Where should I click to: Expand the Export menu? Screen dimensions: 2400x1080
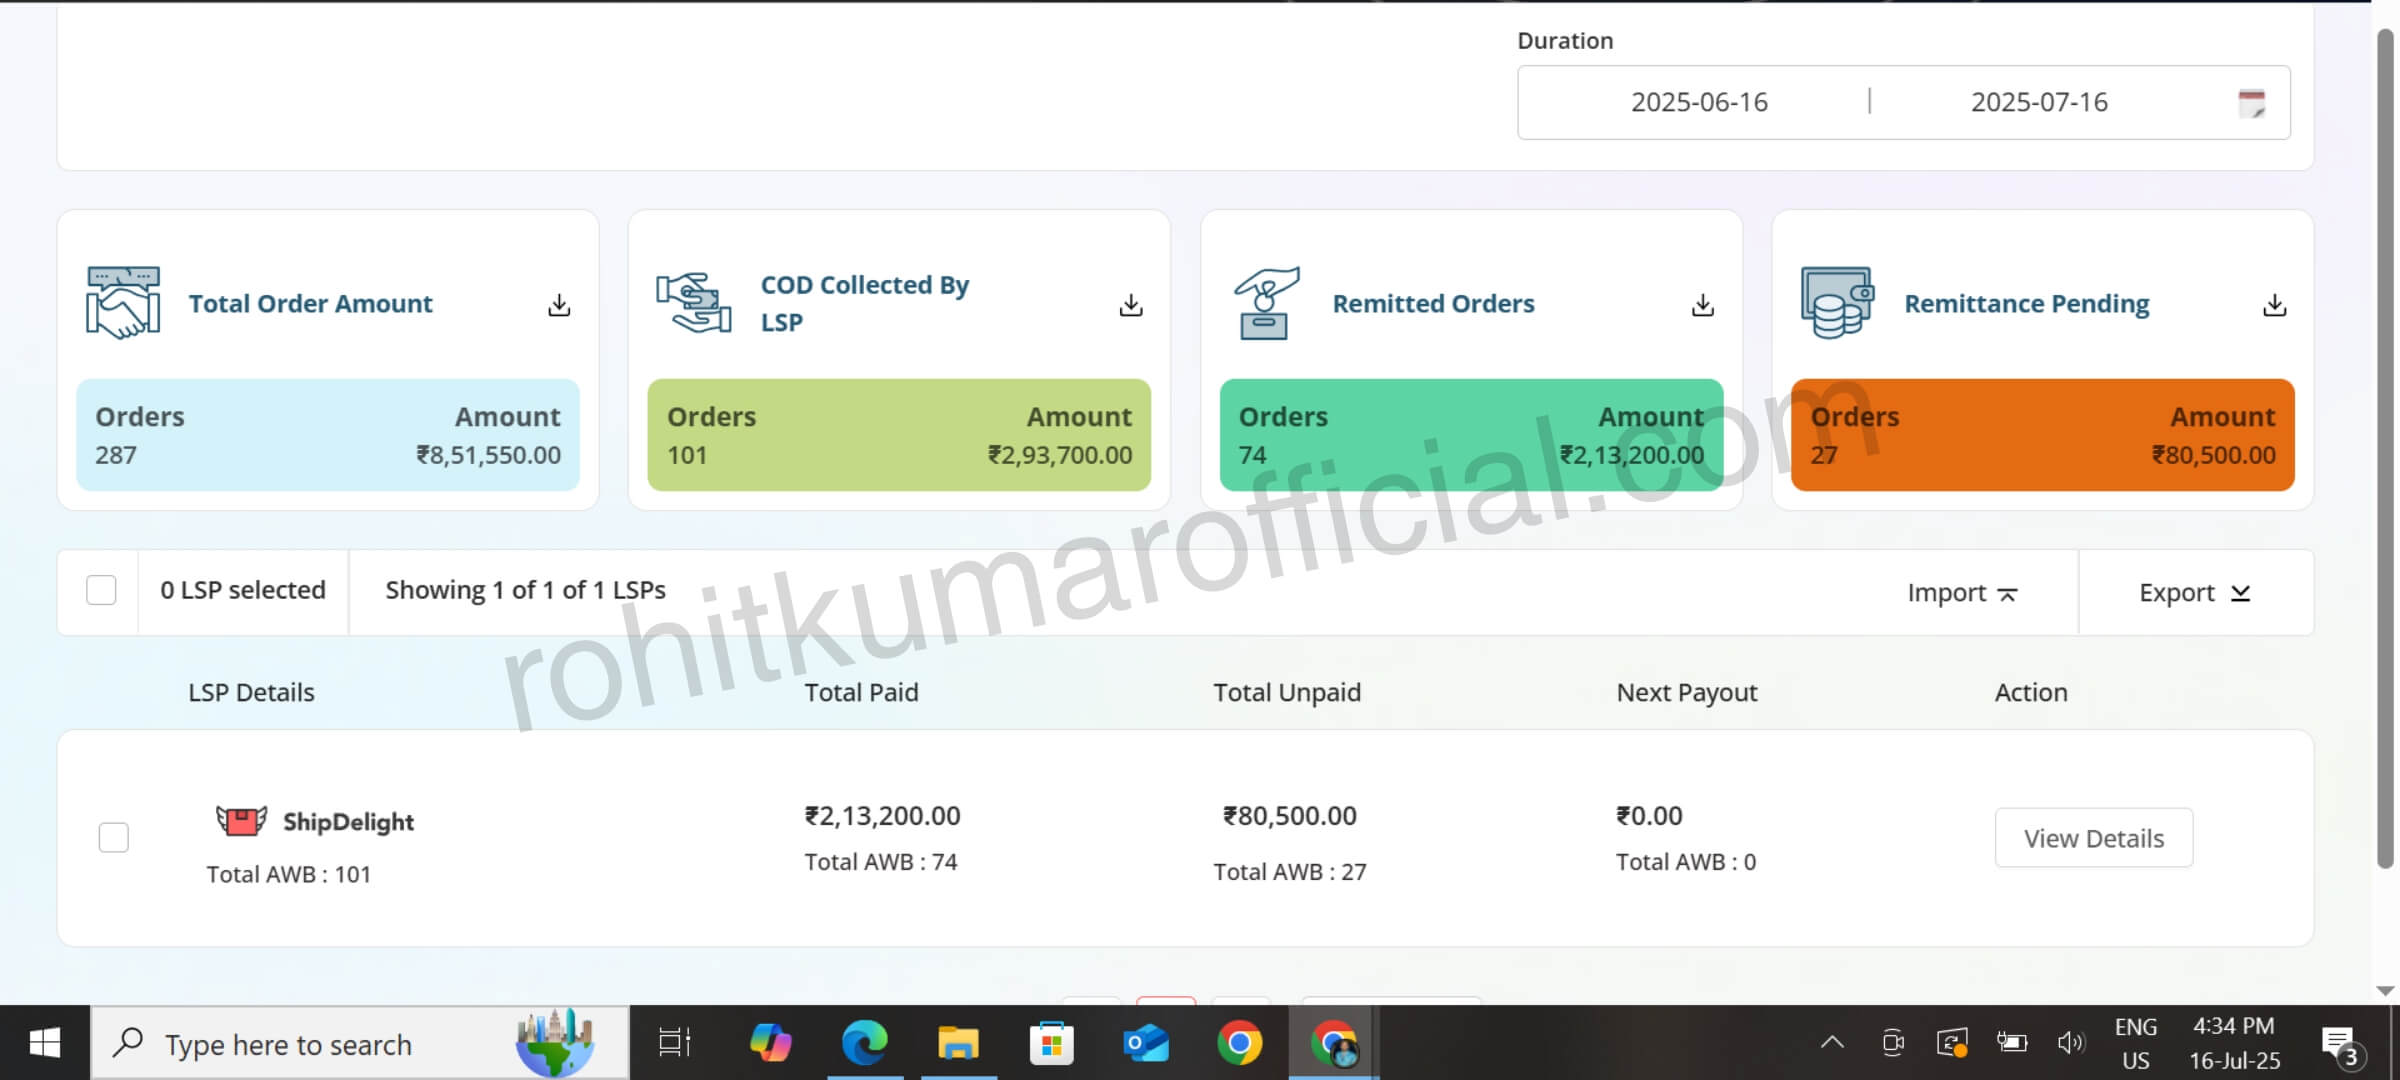coord(2195,593)
